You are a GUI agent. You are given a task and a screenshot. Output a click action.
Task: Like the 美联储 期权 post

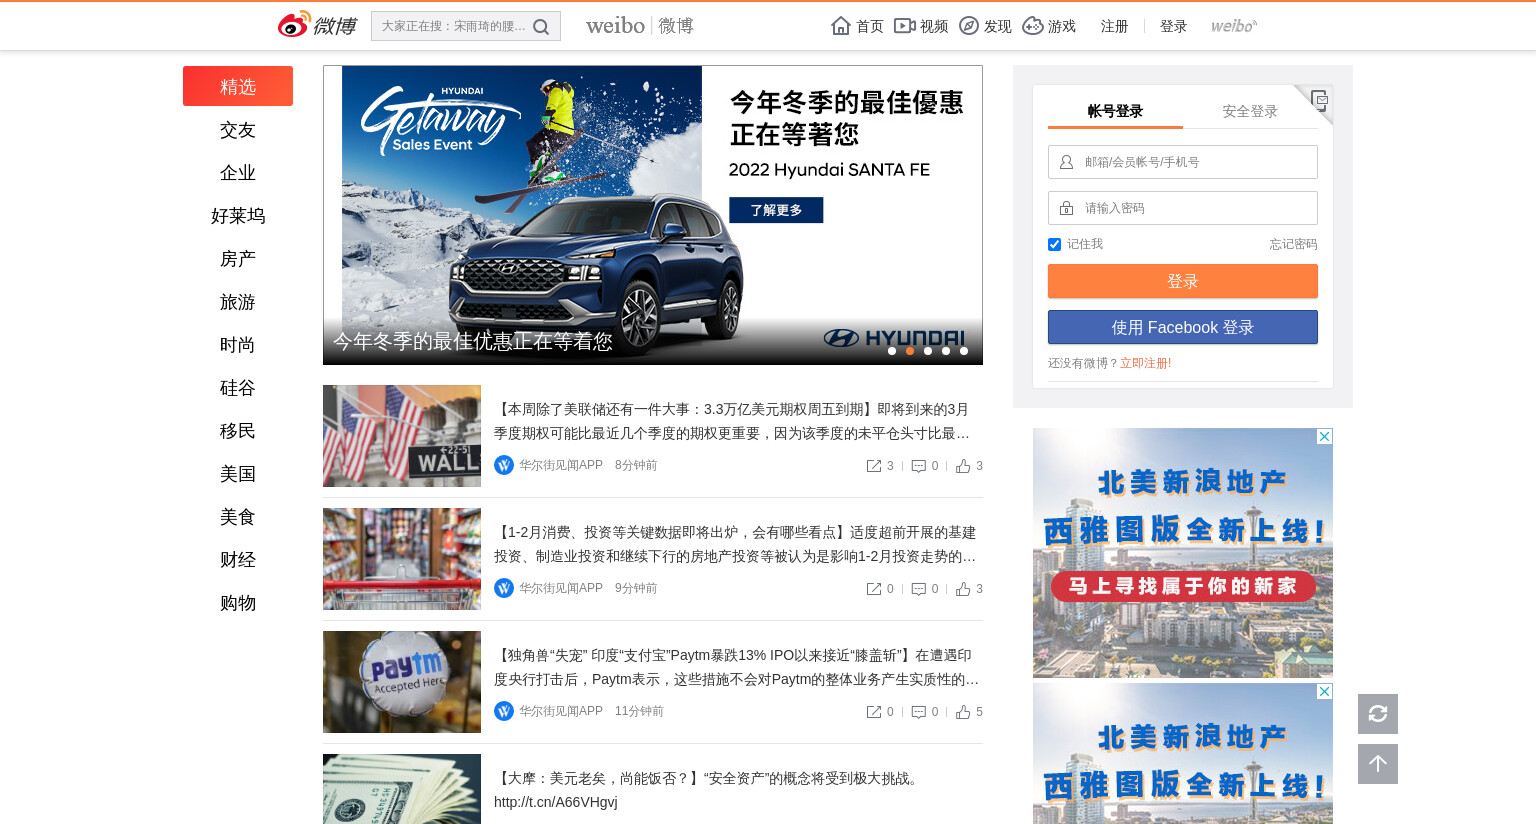pos(963,466)
